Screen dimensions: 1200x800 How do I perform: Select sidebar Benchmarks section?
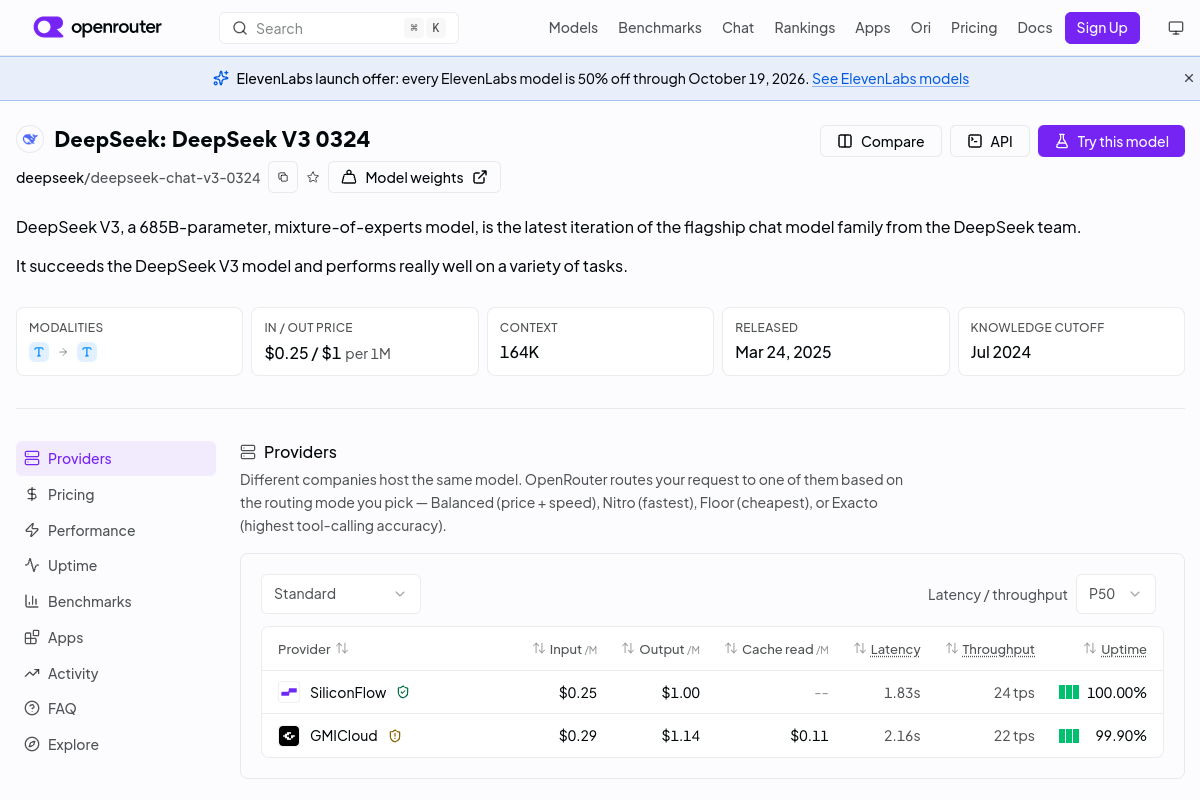pyautogui.click(x=116, y=601)
